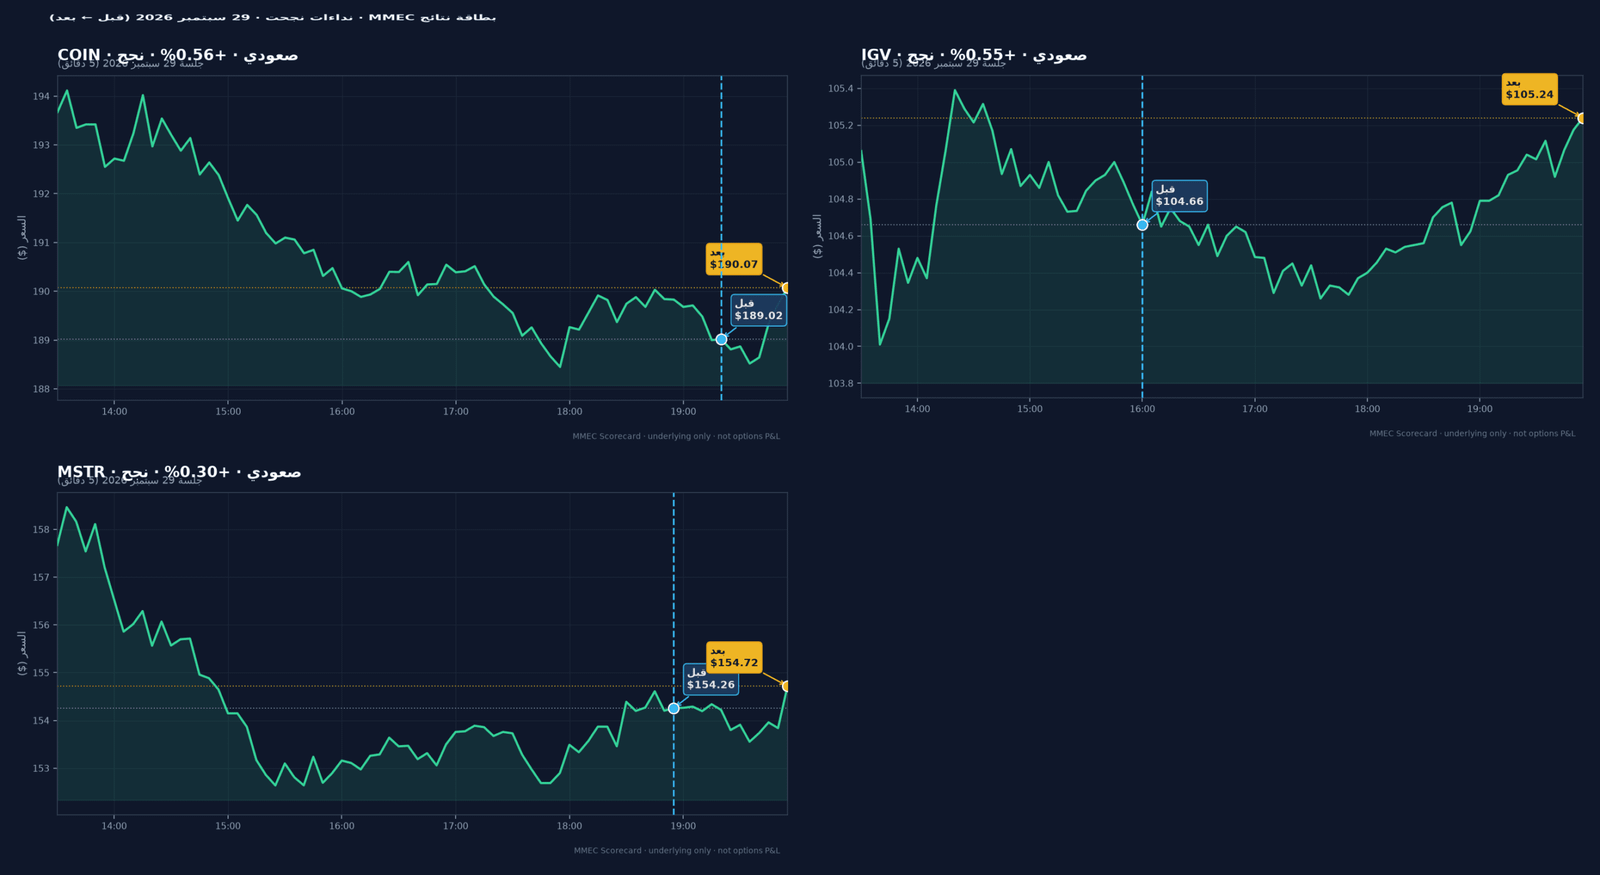The image size is (1600, 875).
Task: Click the 105.4 price tick on IGV axis
Action: (841, 89)
